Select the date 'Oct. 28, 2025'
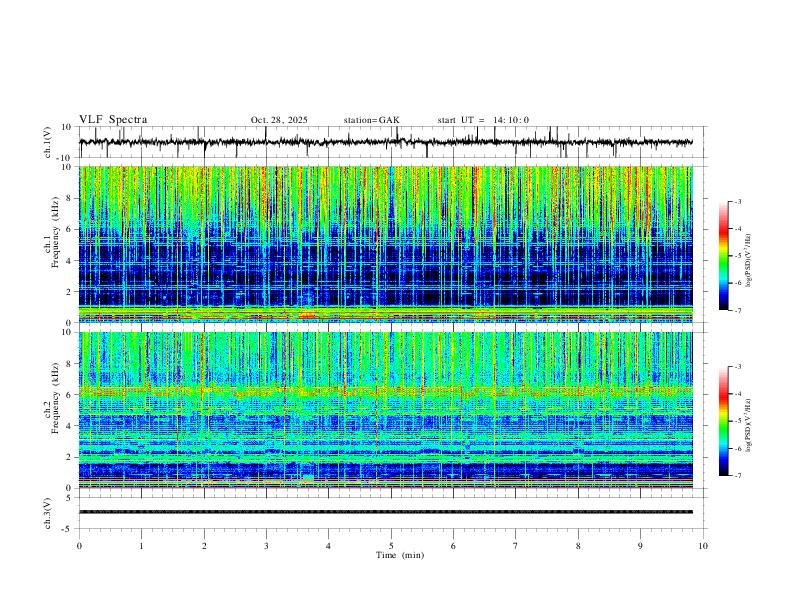Screen dimensions: 792x612 [x=279, y=120]
